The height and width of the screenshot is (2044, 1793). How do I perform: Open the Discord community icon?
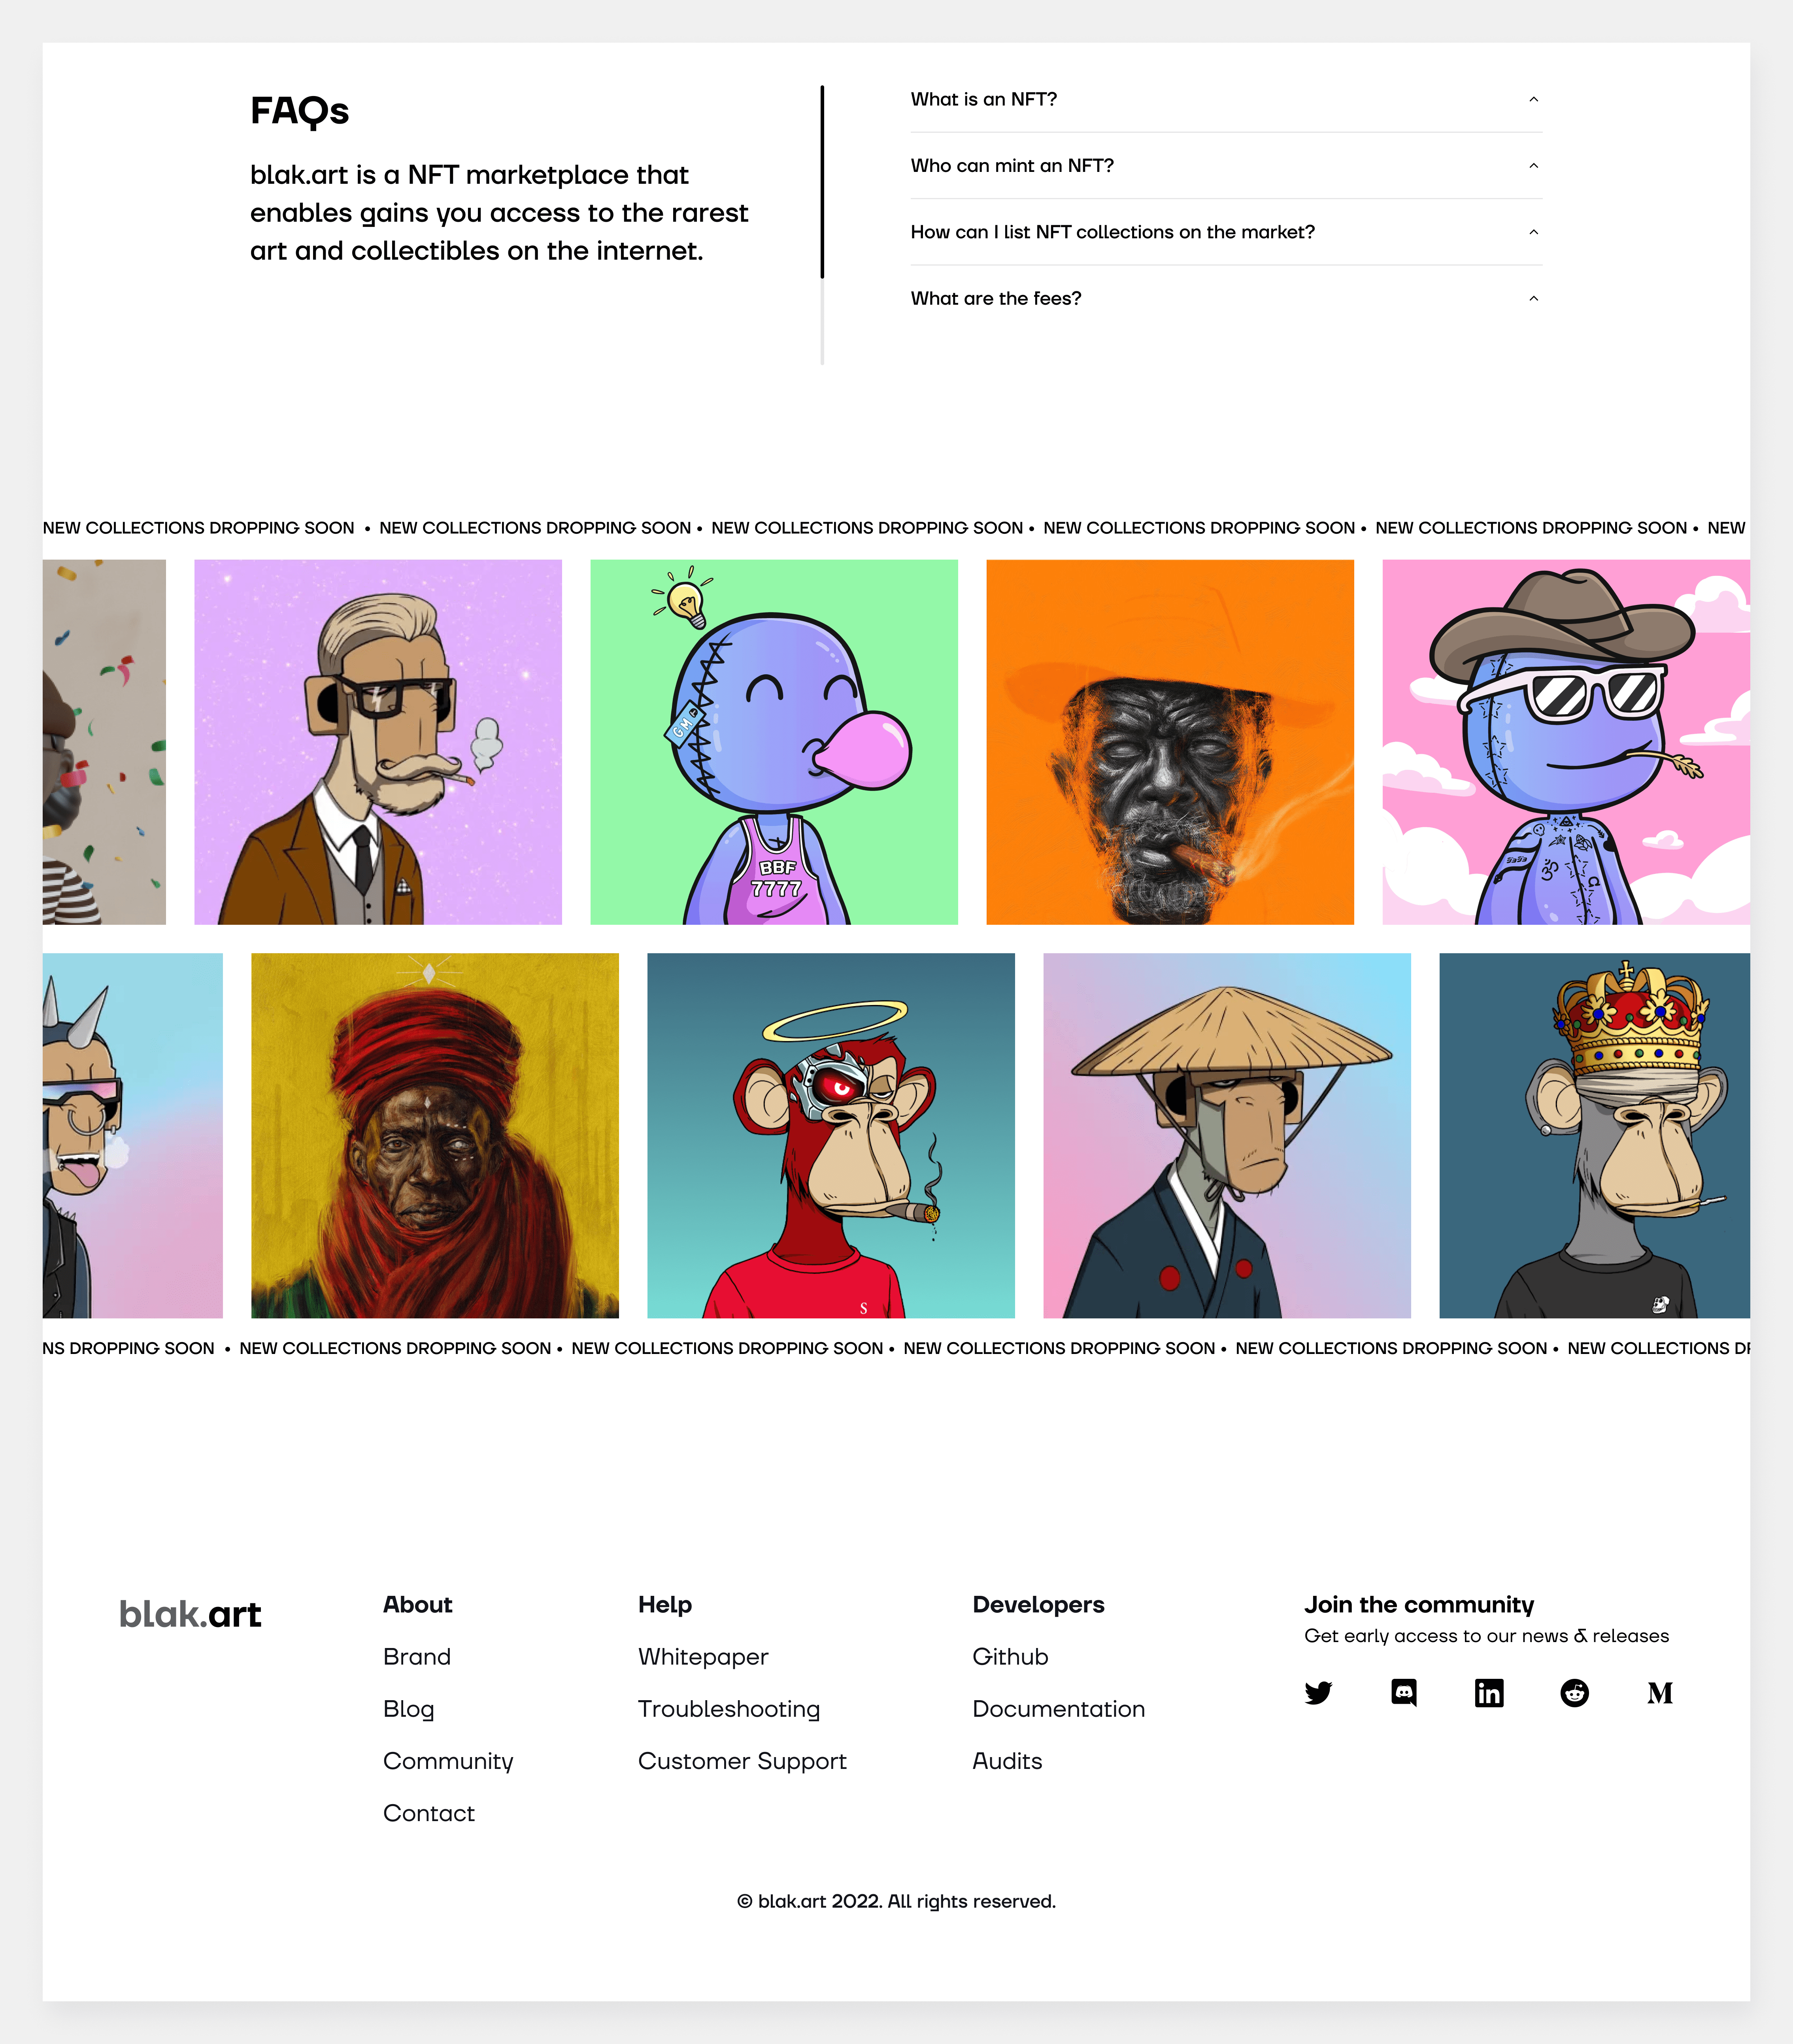tap(1404, 1693)
